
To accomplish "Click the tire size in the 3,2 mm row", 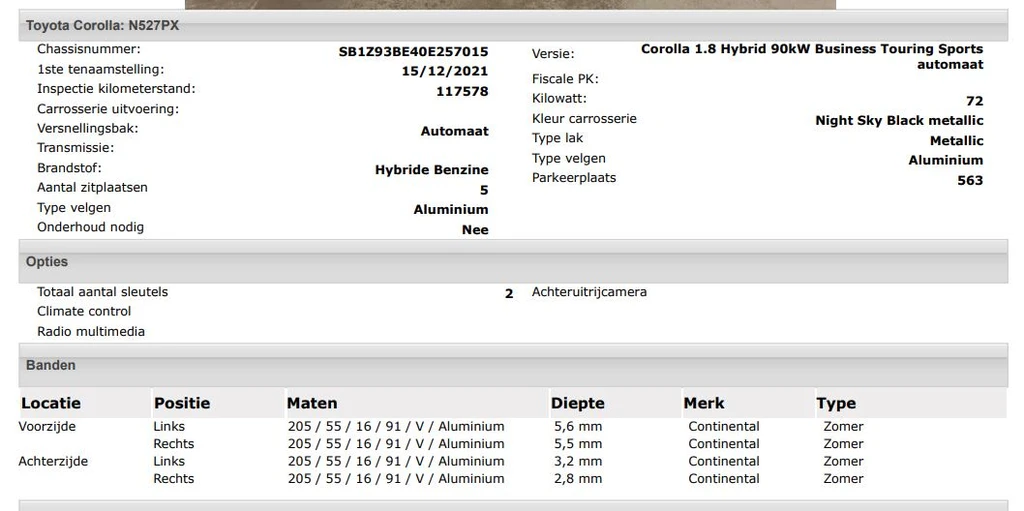I will pos(396,461).
